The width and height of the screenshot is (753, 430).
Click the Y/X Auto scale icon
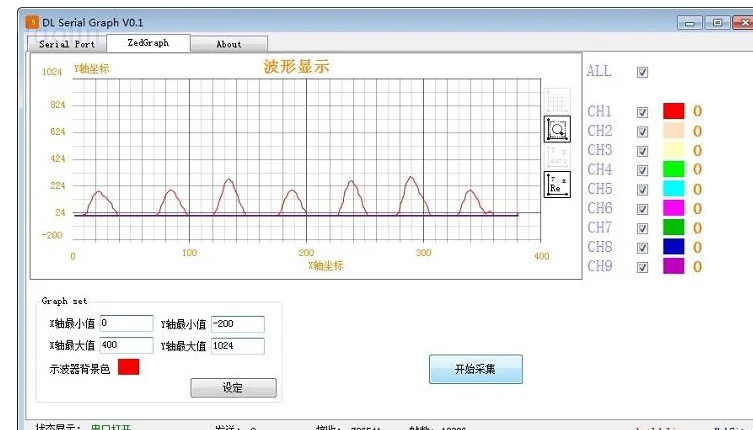coord(557,156)
